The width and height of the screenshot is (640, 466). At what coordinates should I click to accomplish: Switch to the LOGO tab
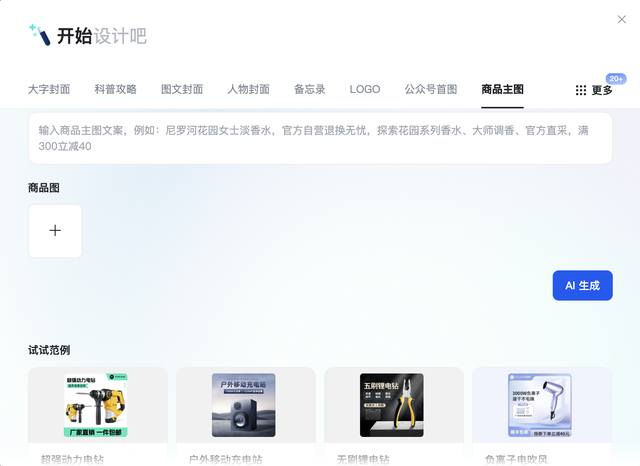coord(365,89)
